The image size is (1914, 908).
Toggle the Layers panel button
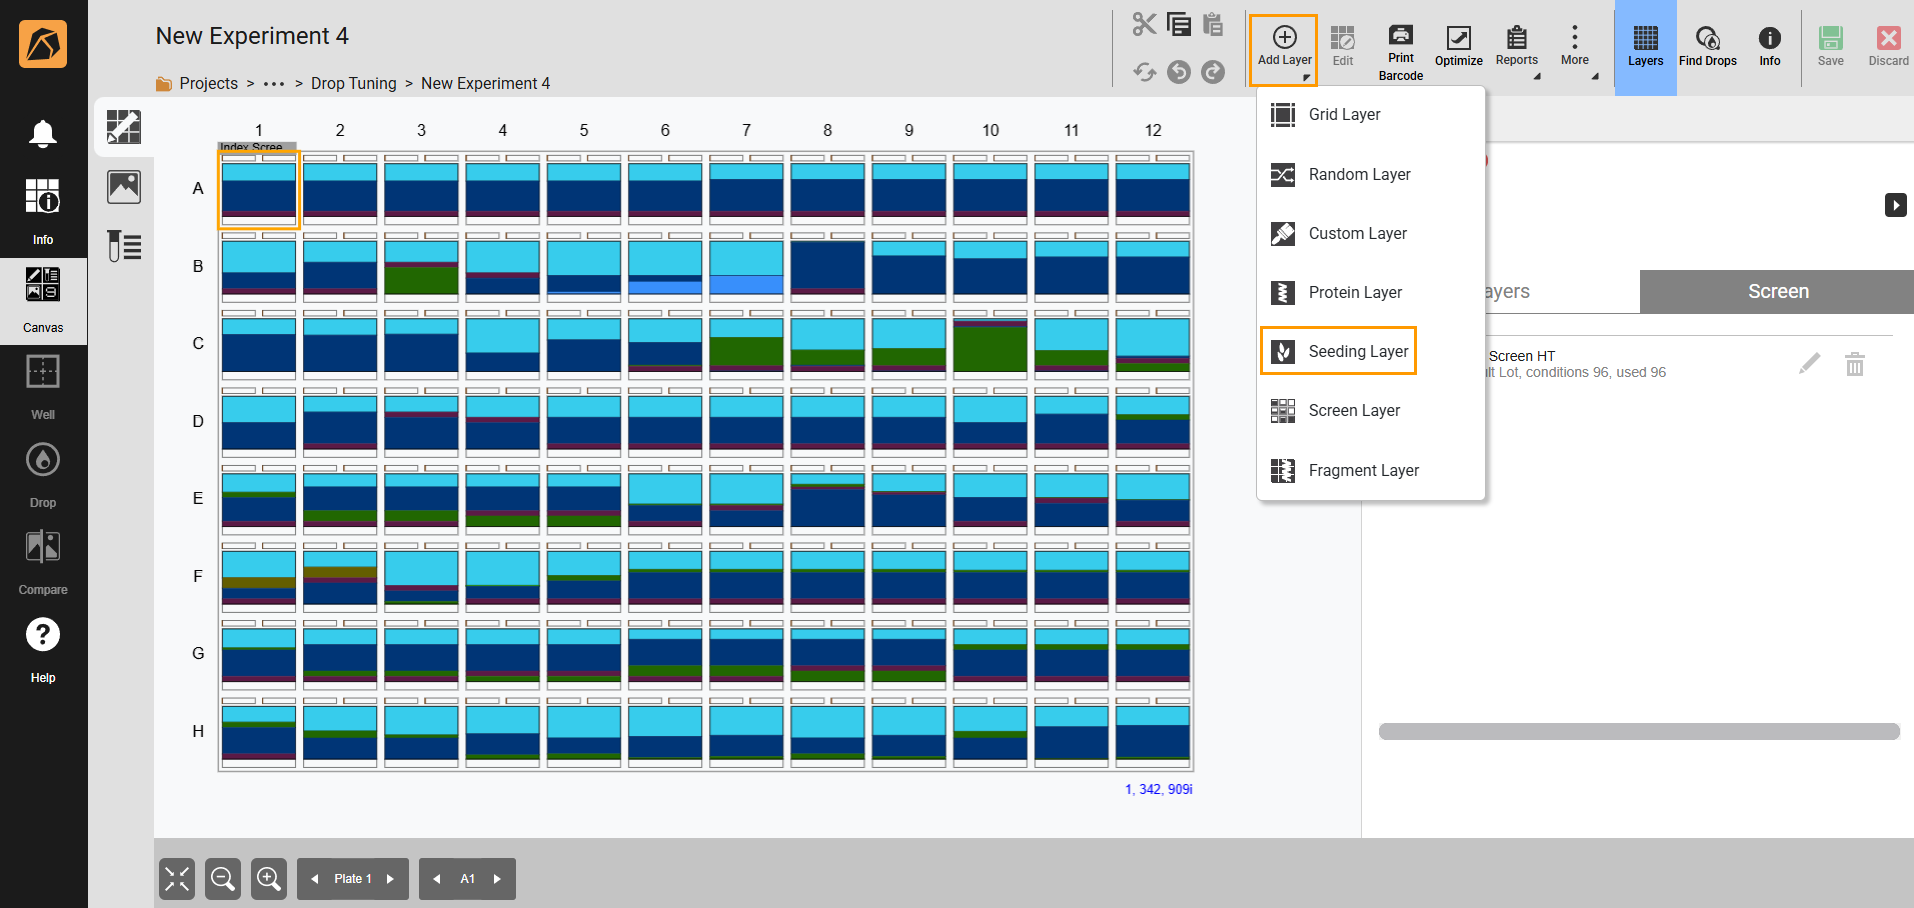pyautogui.click(x=1645, y=47)
